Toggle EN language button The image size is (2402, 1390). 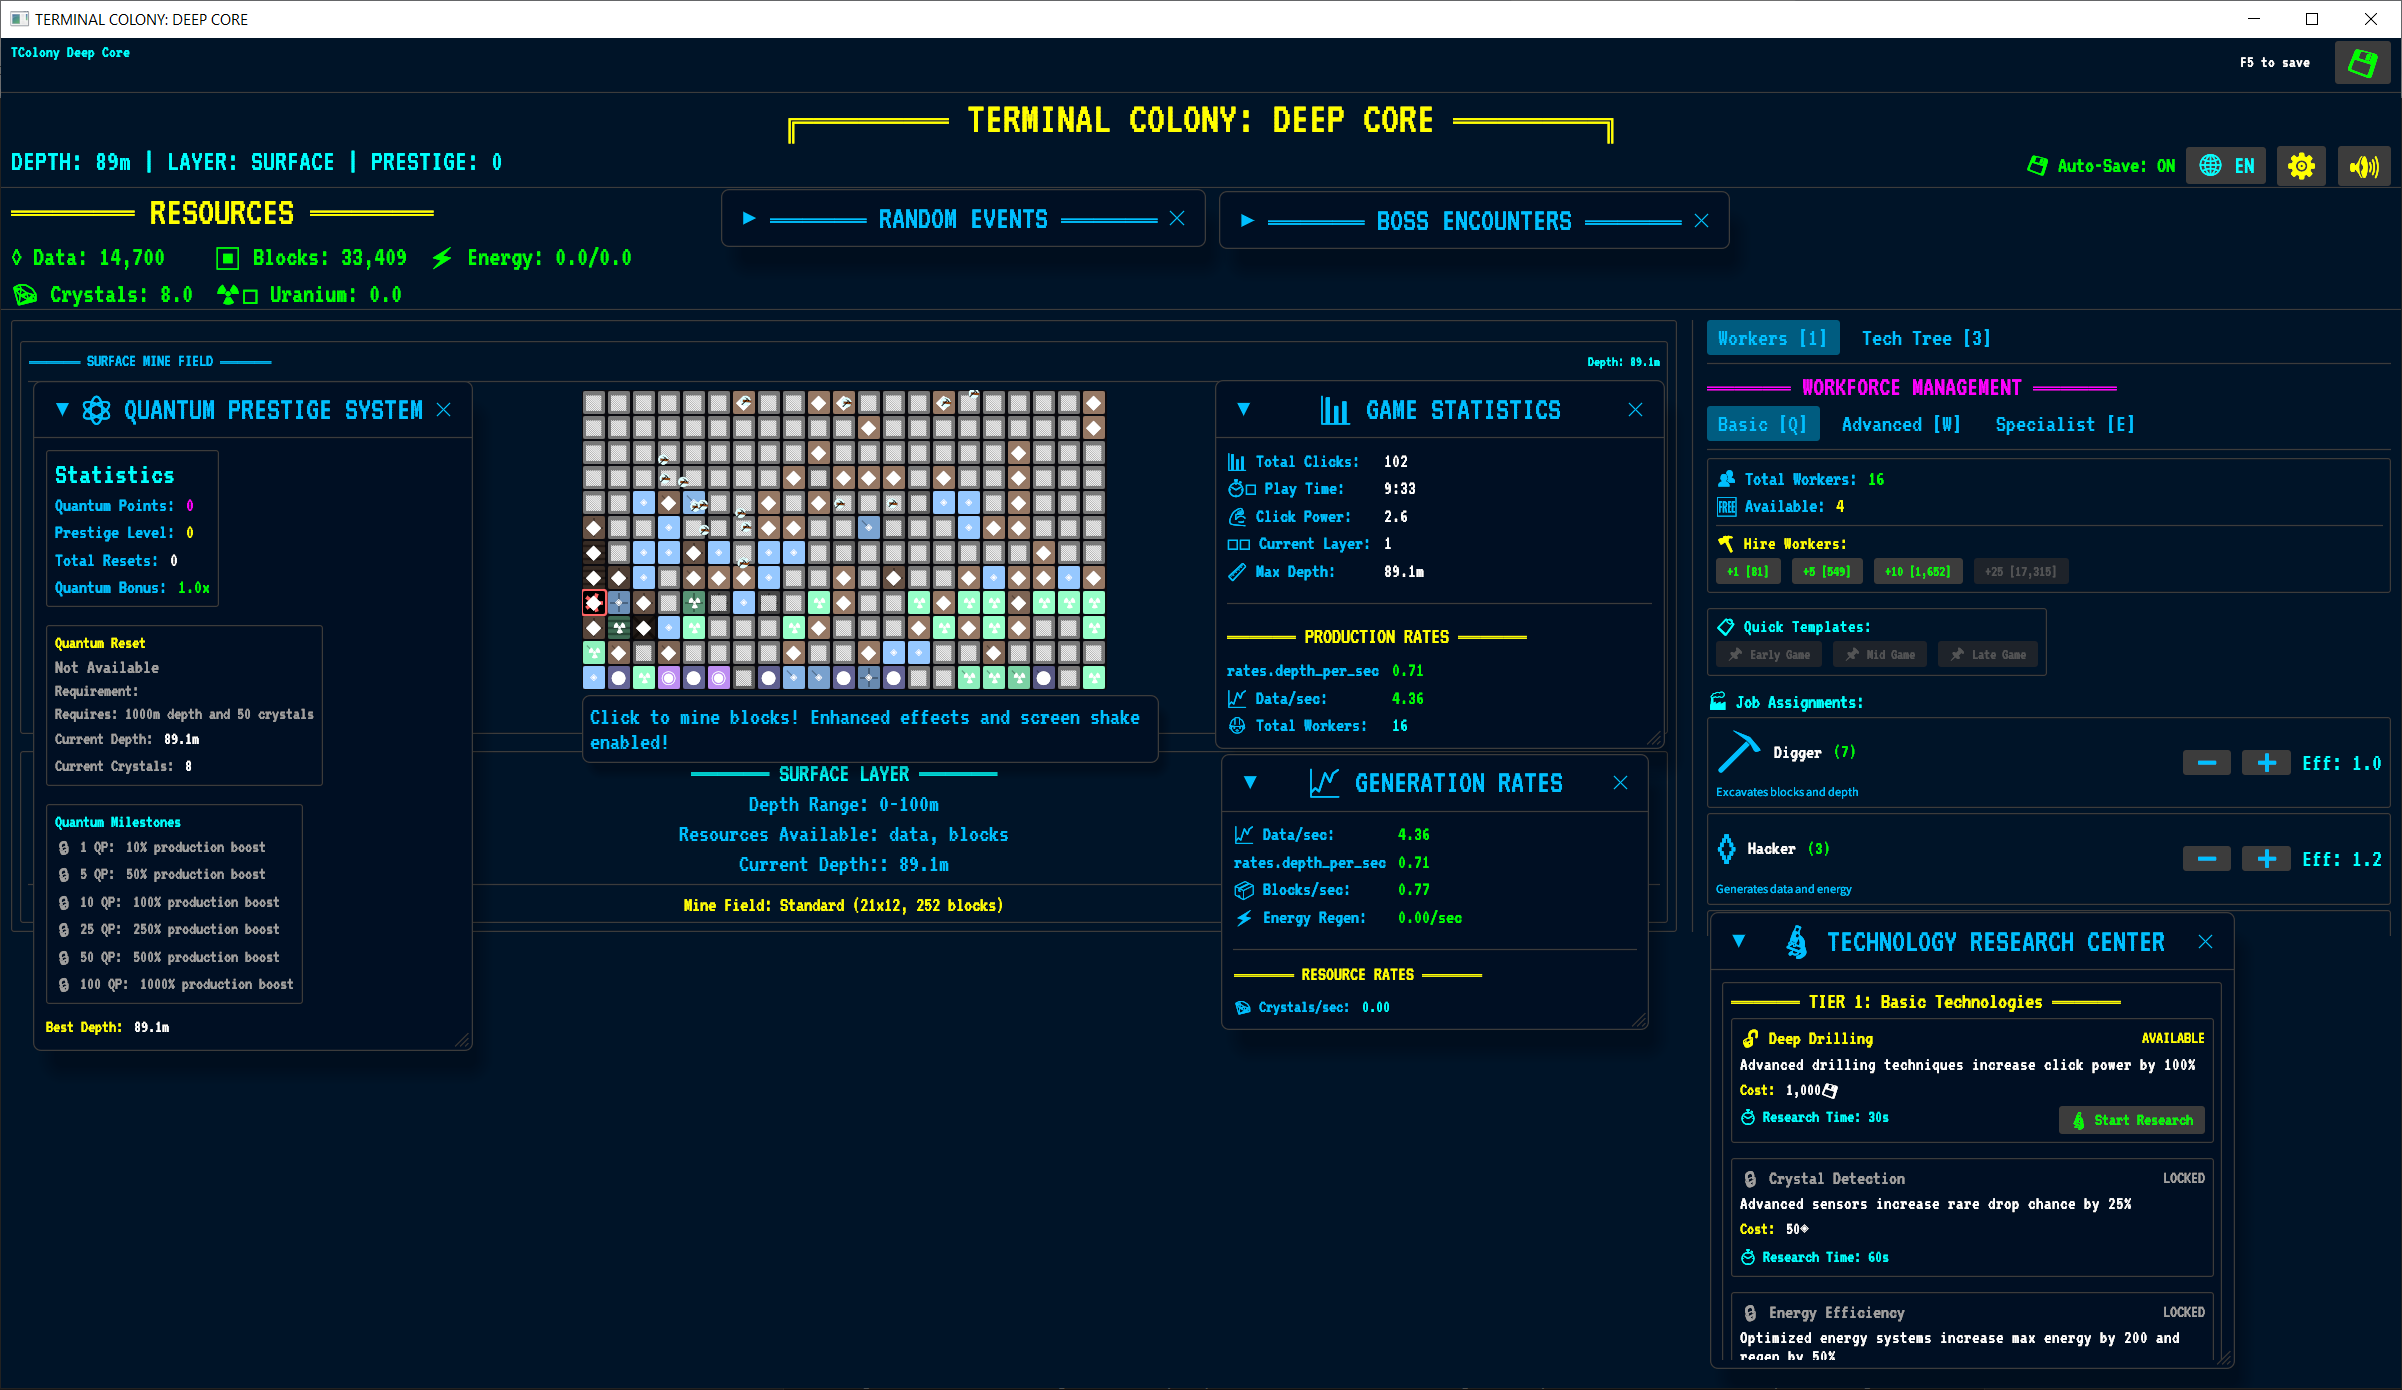coord(2226,166)
